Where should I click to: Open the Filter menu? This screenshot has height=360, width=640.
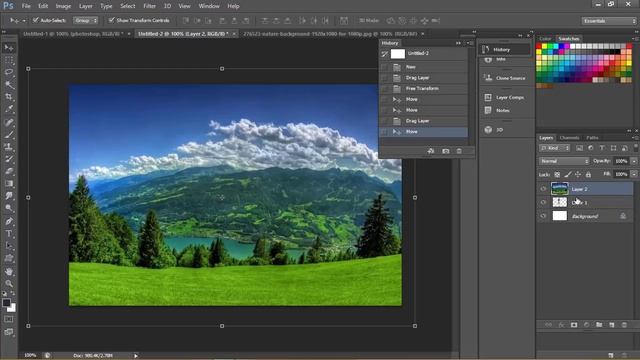[149, 6]
